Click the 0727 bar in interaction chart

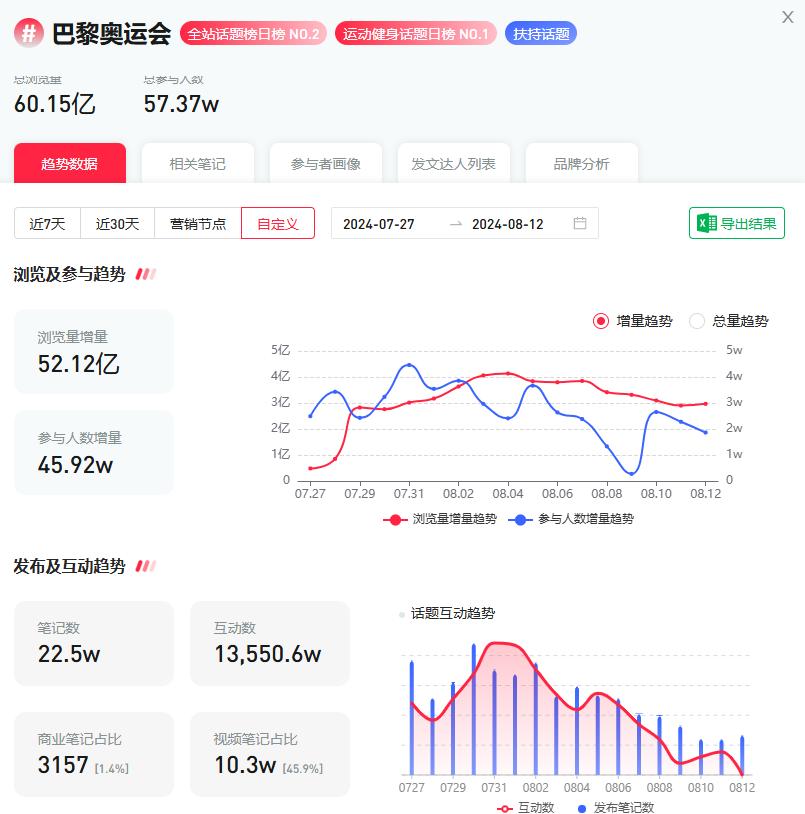click(412, 718)
